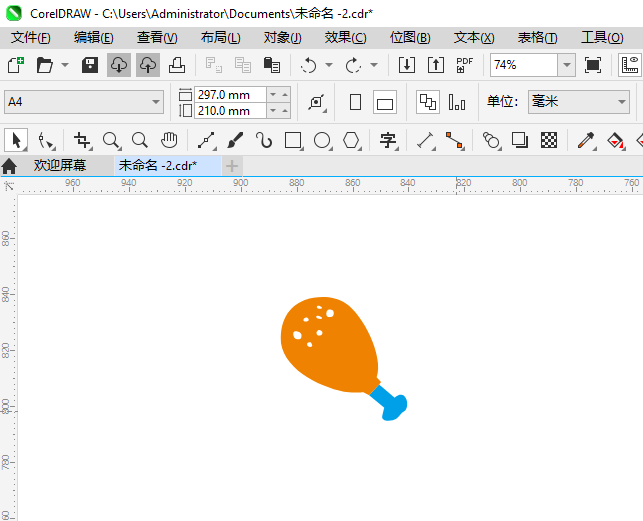
Task: Open the units dropdown showing 毫米
Action: point(579,102)
